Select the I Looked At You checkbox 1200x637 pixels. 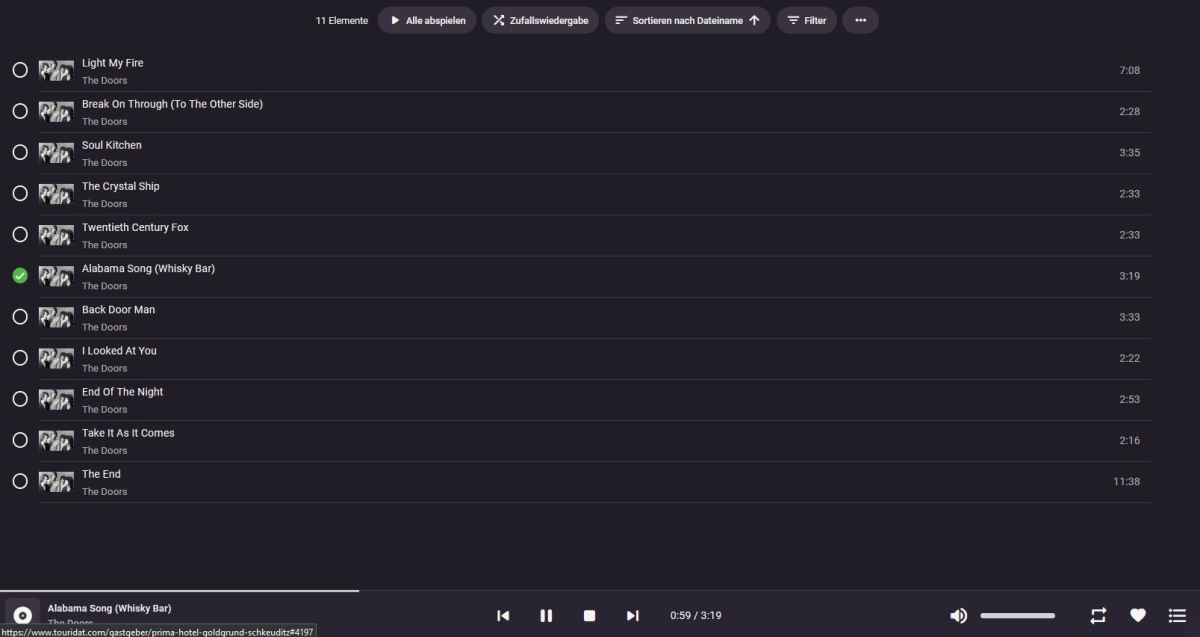[20, 358]
